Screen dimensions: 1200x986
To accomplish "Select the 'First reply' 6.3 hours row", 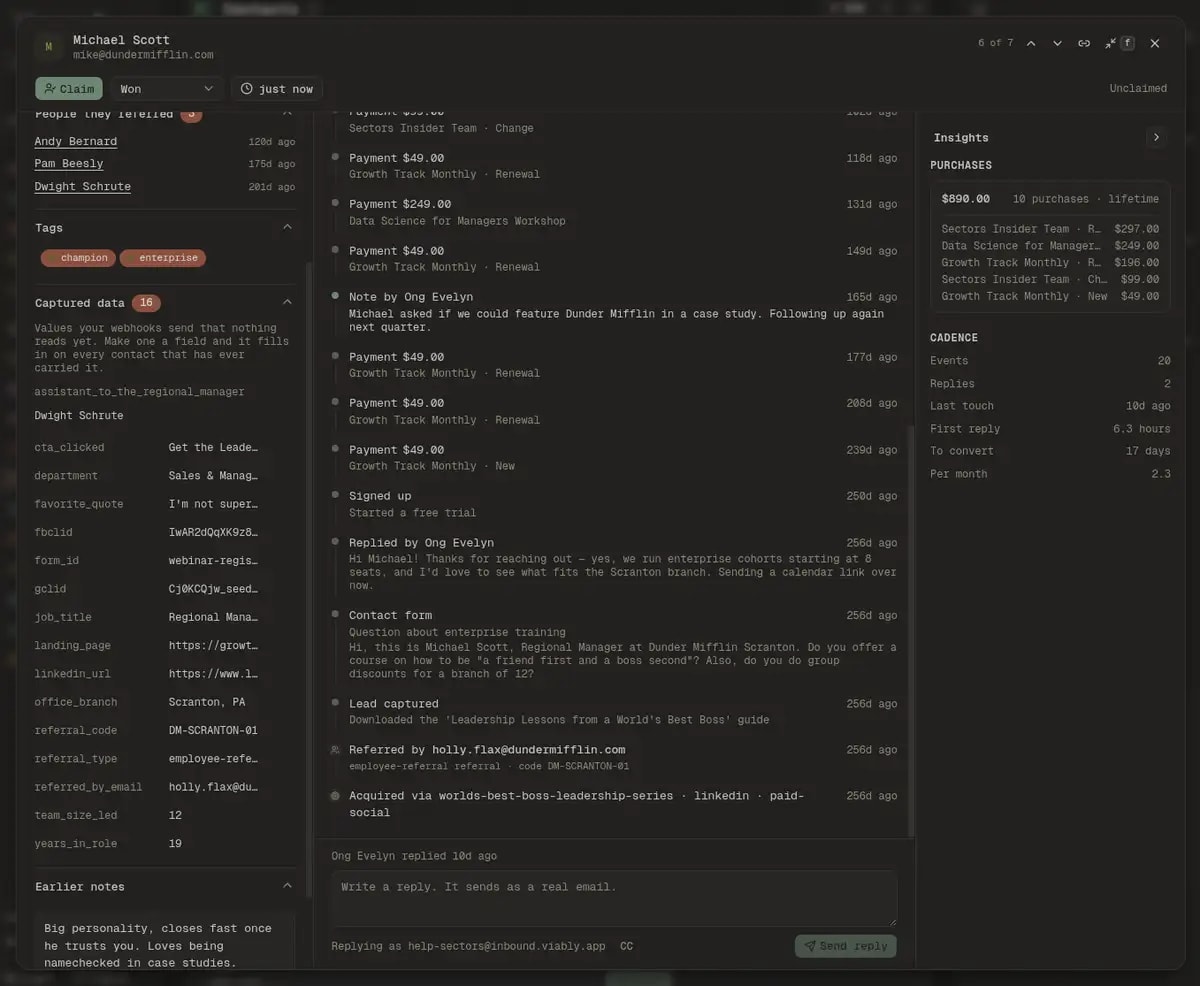I will [1050, 429].
